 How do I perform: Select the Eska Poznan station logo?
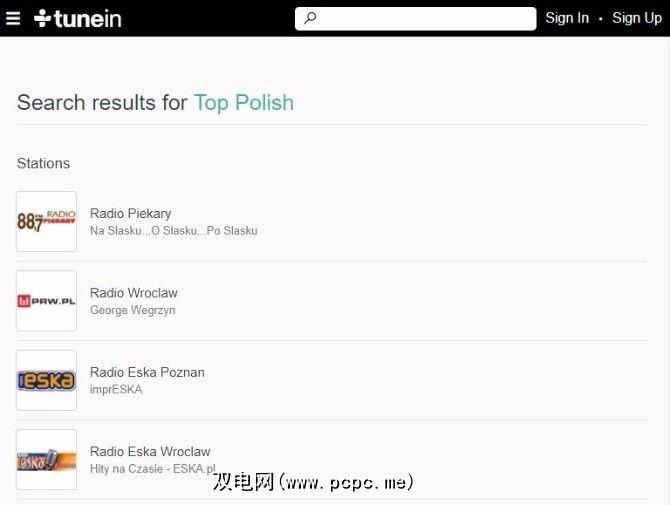tap(46, 380)
